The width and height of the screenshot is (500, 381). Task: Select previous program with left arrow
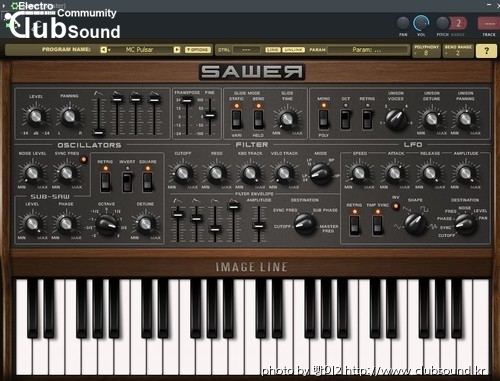(104, 50)
